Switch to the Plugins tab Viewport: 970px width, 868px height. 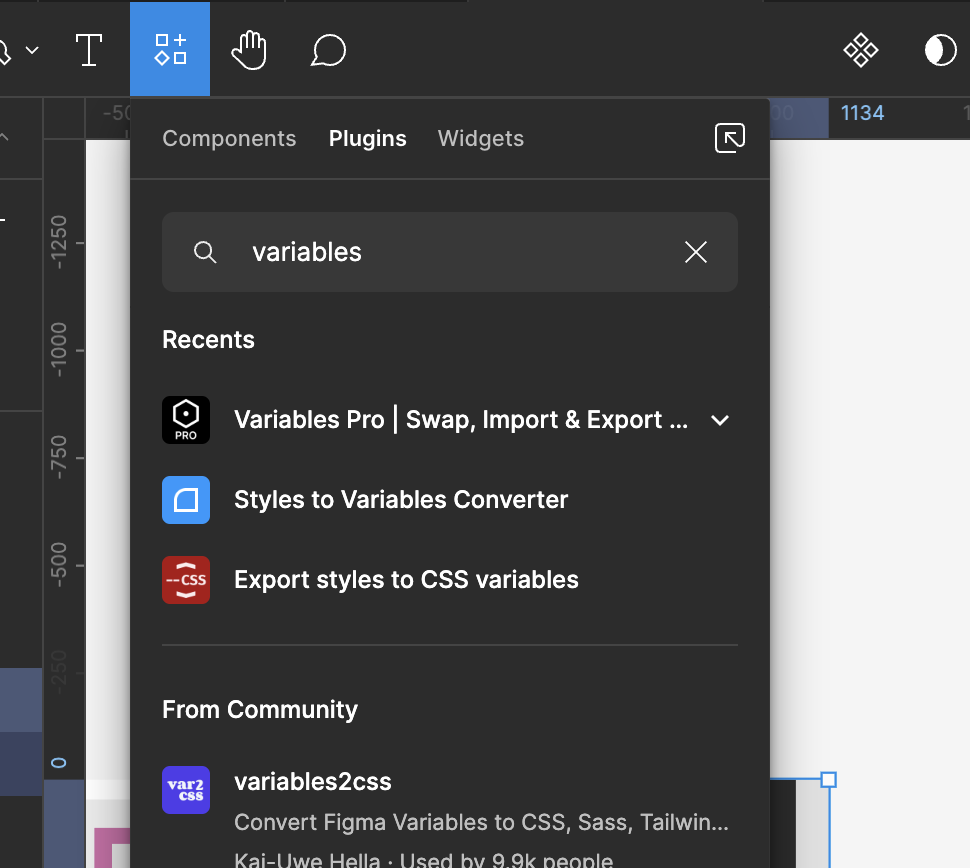(x=367, y=139)
